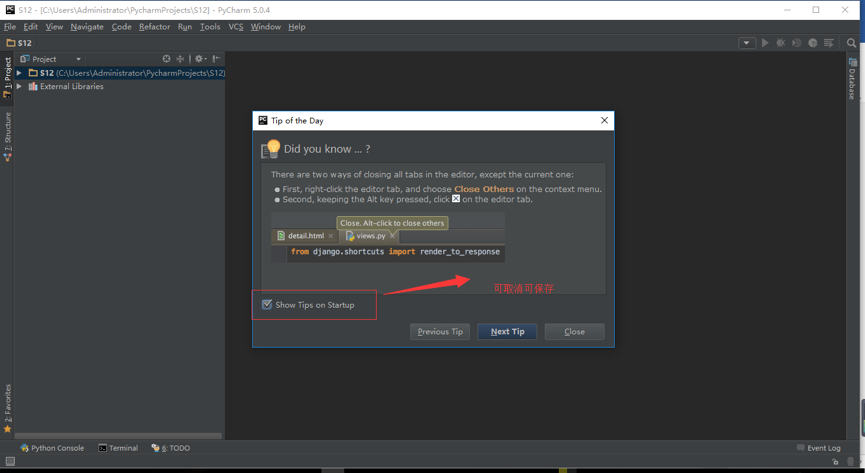Open the View menu

pos(54,26)
